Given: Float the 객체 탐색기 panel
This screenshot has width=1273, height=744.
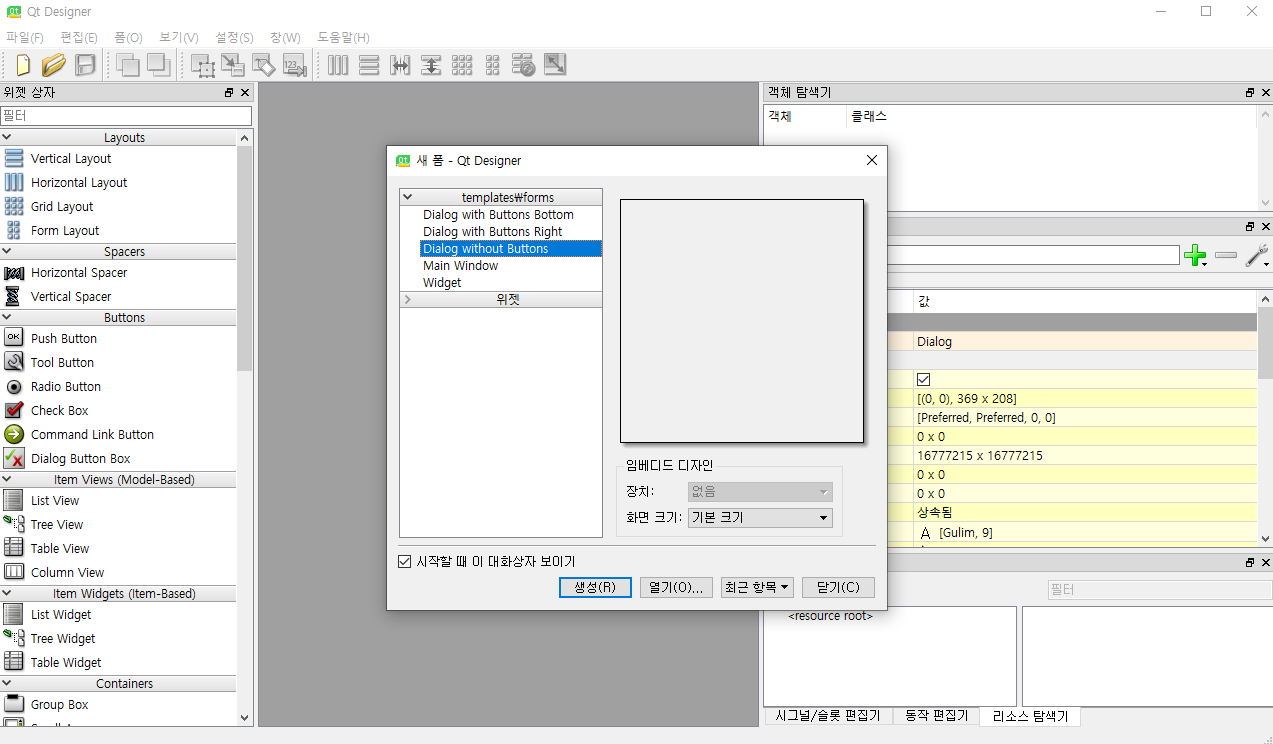Looking at the screenshot, I should [1250, 92].
